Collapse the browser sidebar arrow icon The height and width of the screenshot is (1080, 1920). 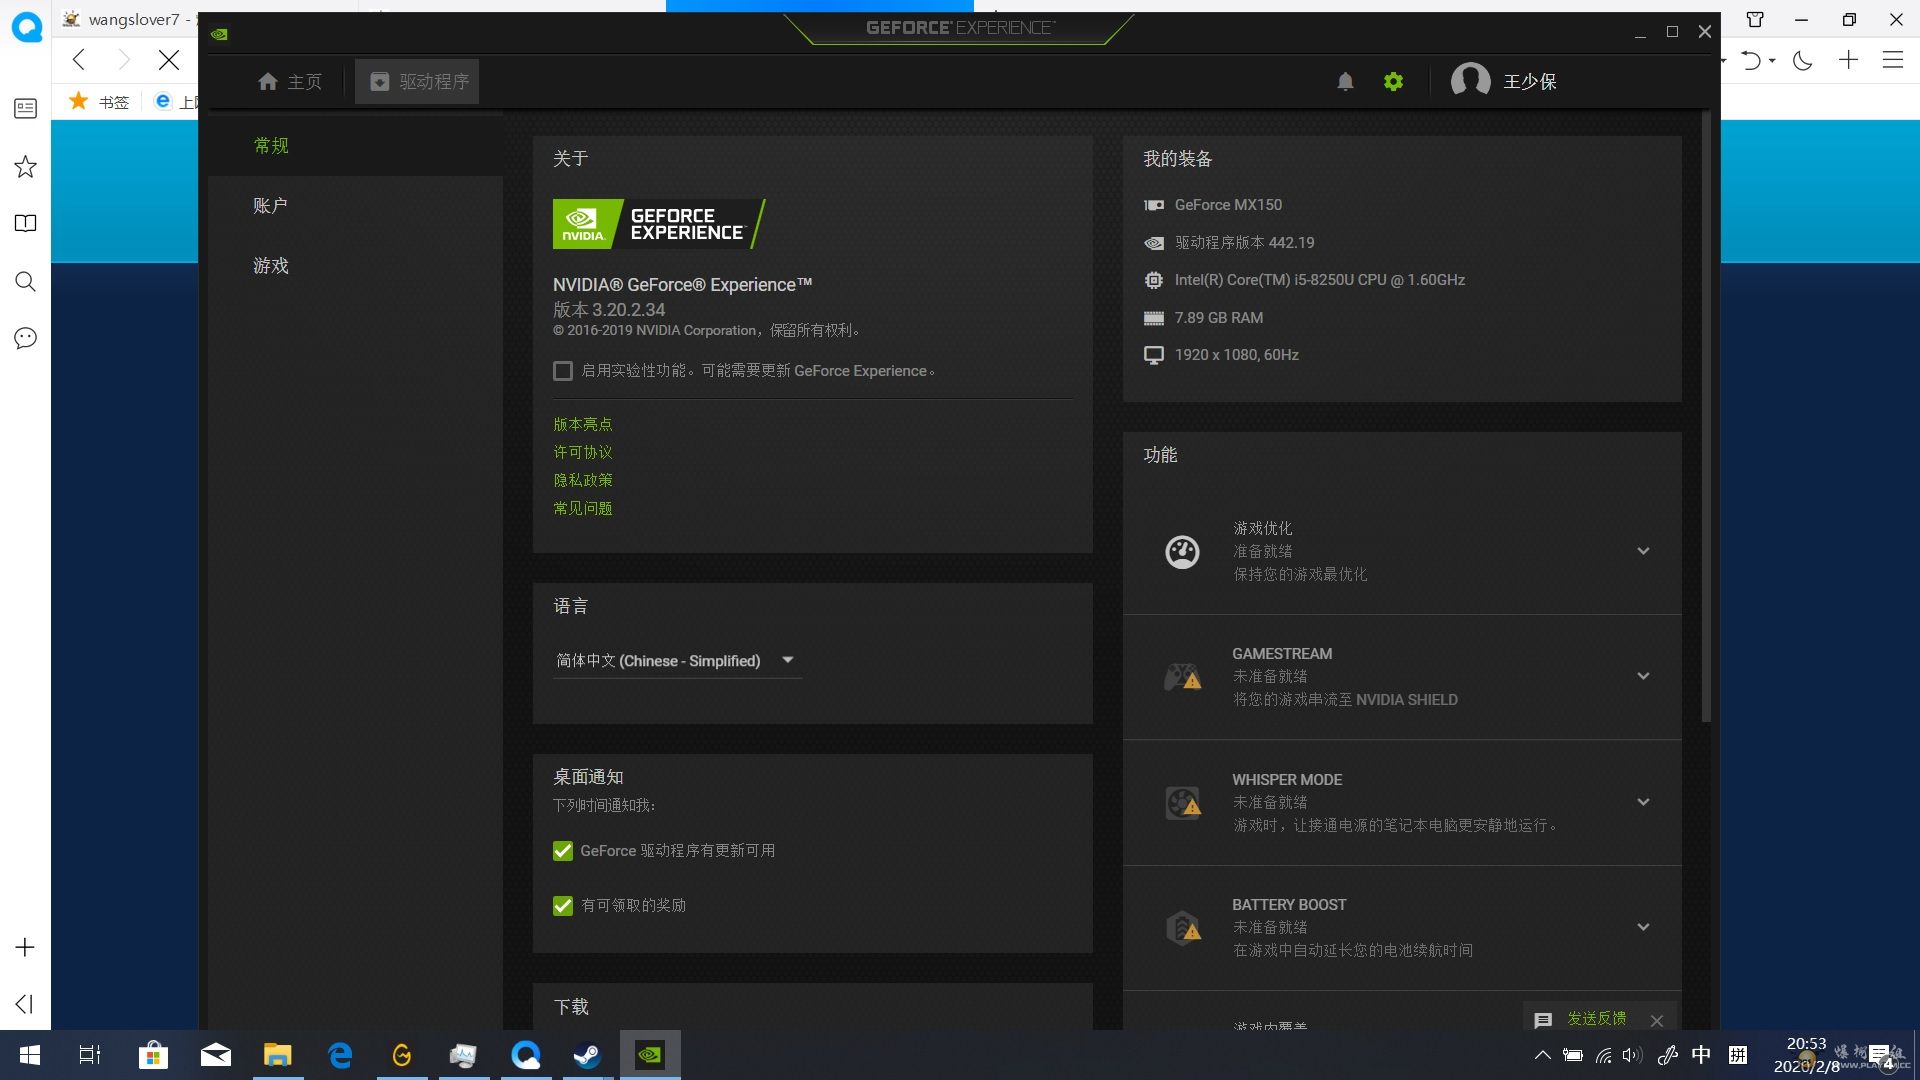[25, 1004]
